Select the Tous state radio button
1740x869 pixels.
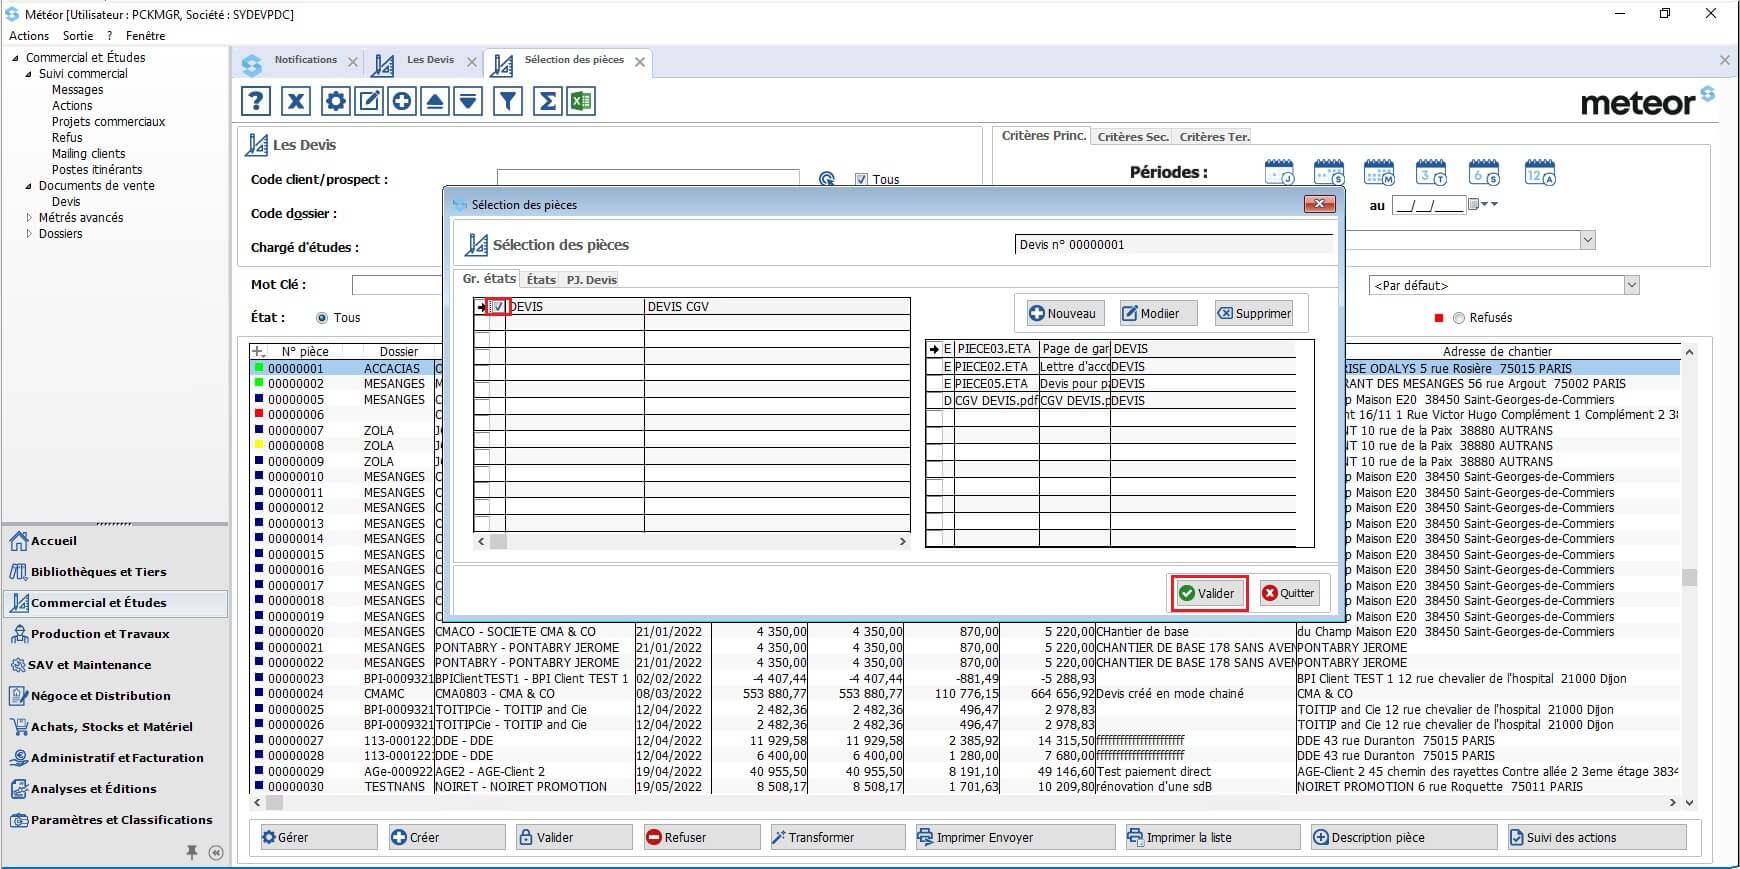click(x=322, y=318)
